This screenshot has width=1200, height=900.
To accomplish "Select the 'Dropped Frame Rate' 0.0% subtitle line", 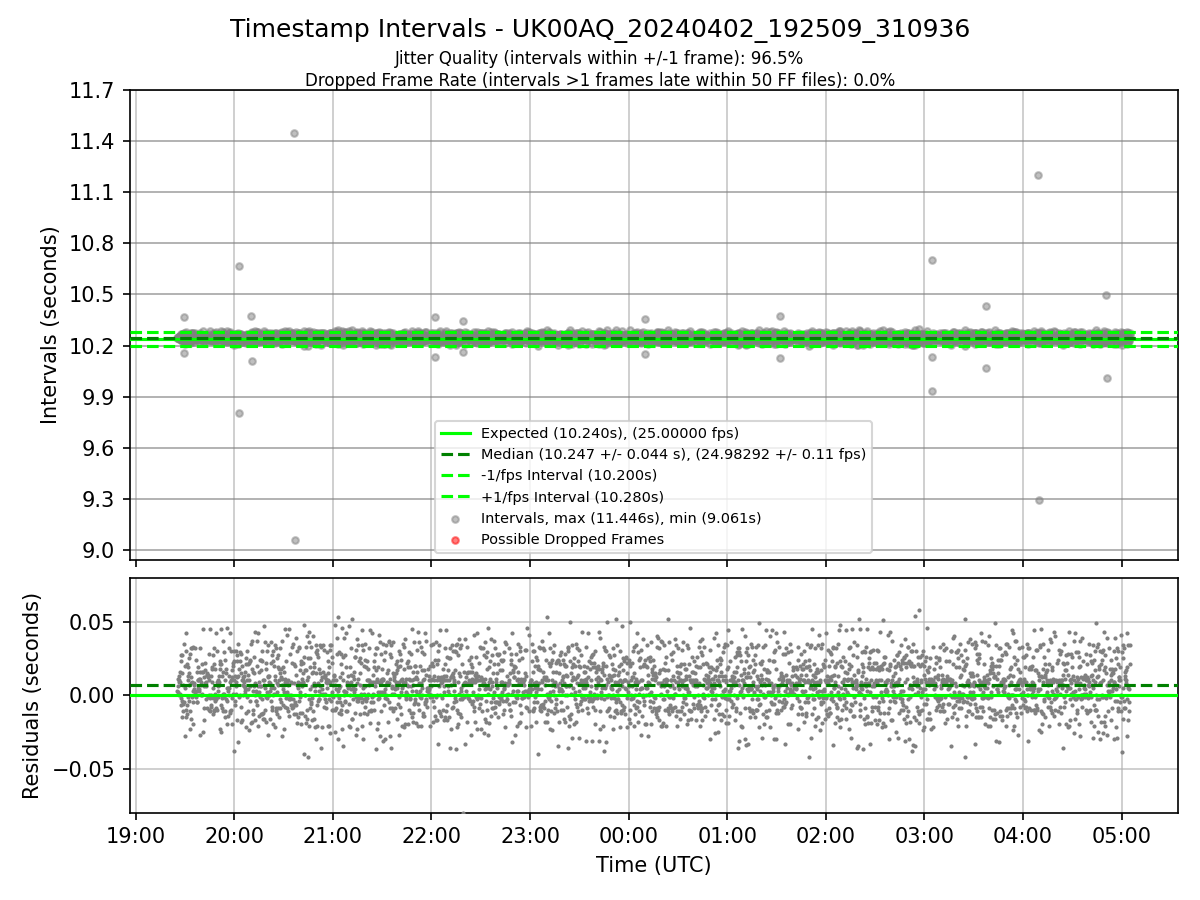I will [x=600, y=80].
